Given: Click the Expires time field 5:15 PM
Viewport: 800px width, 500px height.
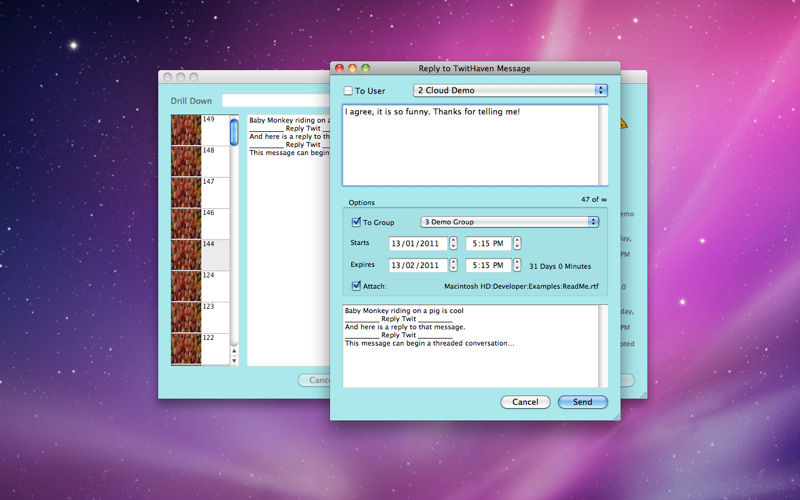Looking at the screenshot, I should (488, 265).
